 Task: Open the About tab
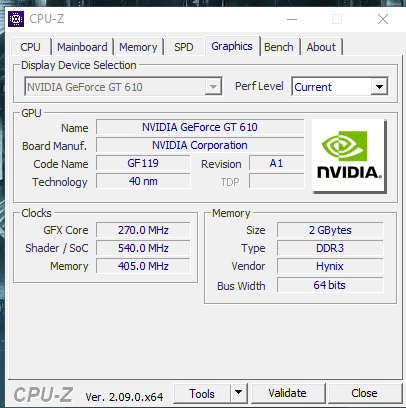pyautogui.click(x=321, y=47)
